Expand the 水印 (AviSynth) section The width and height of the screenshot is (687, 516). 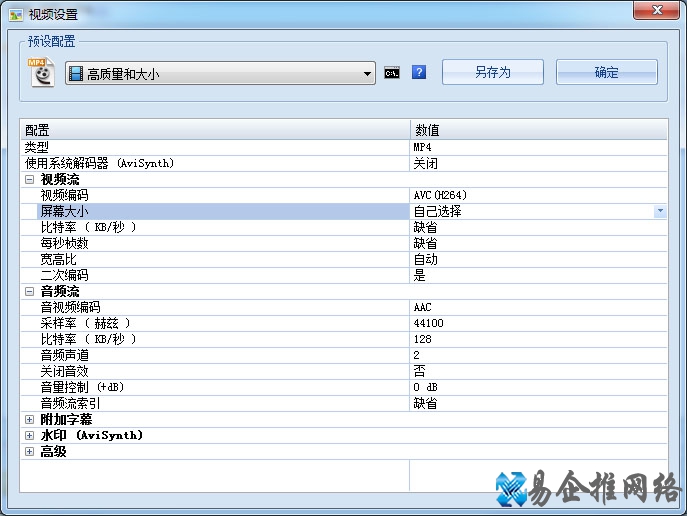pos(29,435)
